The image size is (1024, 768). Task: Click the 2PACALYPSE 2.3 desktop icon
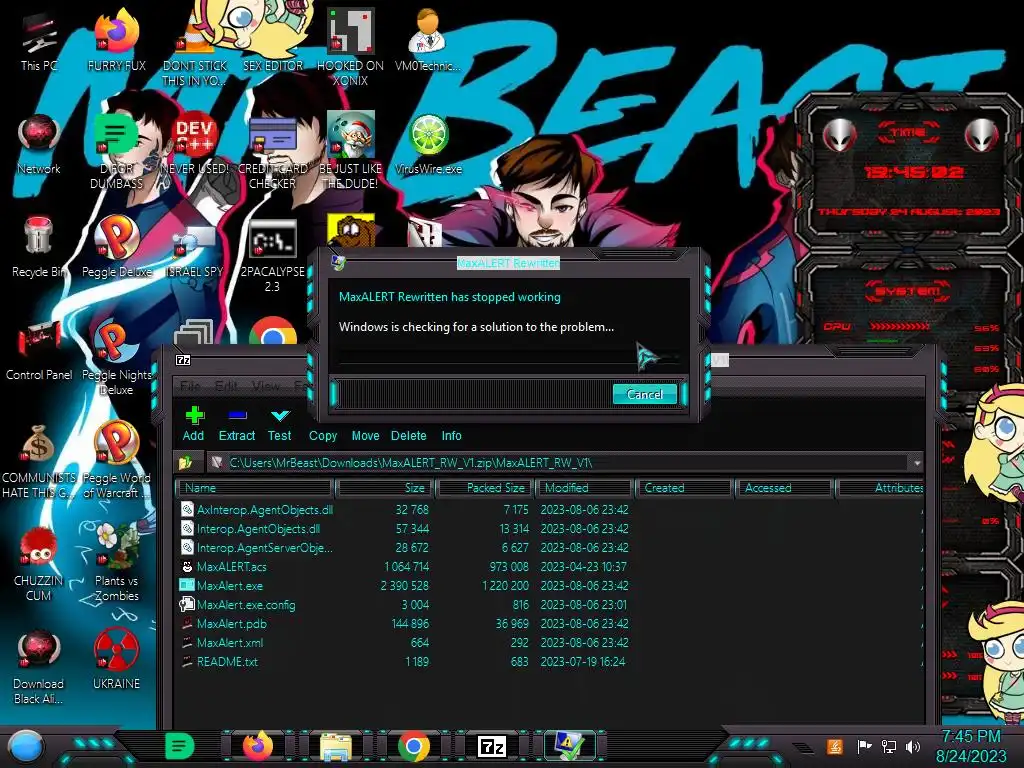click(x=272, y=256)
